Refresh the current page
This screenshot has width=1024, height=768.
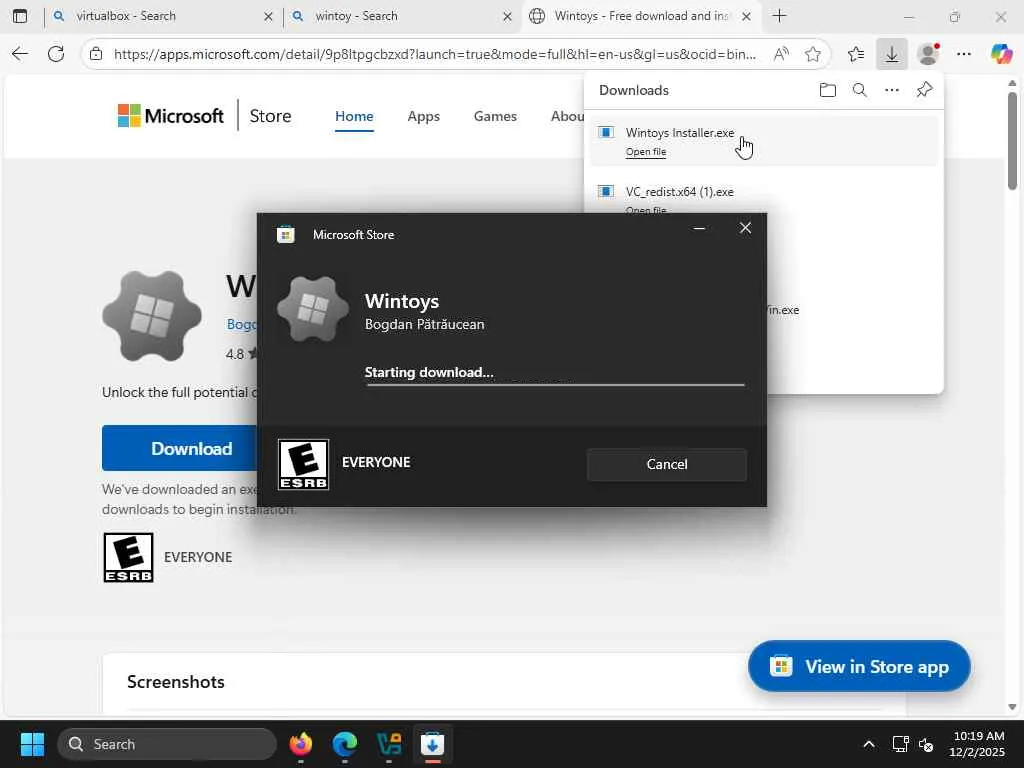pos(56,54)
